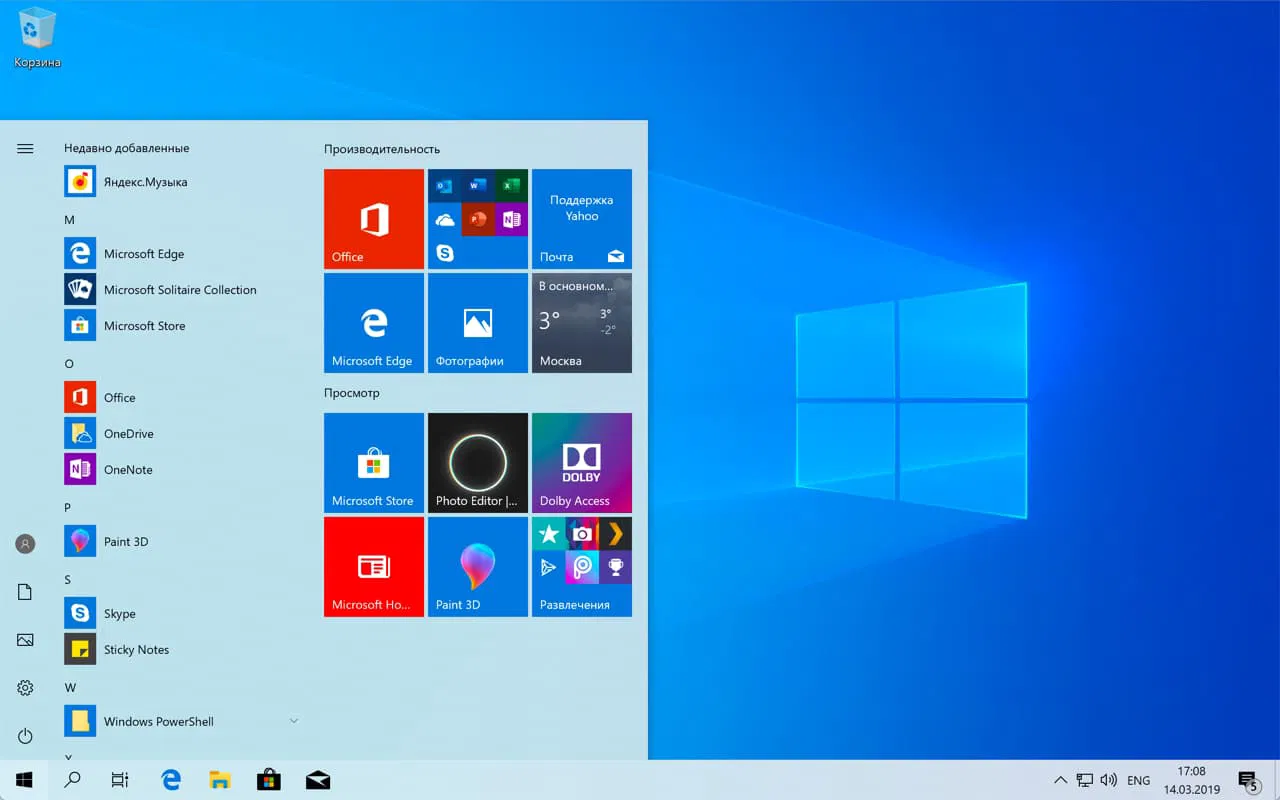1280x800 pixels.
Task: Open the alphabet index via letter M header
Action: (69, 219)
